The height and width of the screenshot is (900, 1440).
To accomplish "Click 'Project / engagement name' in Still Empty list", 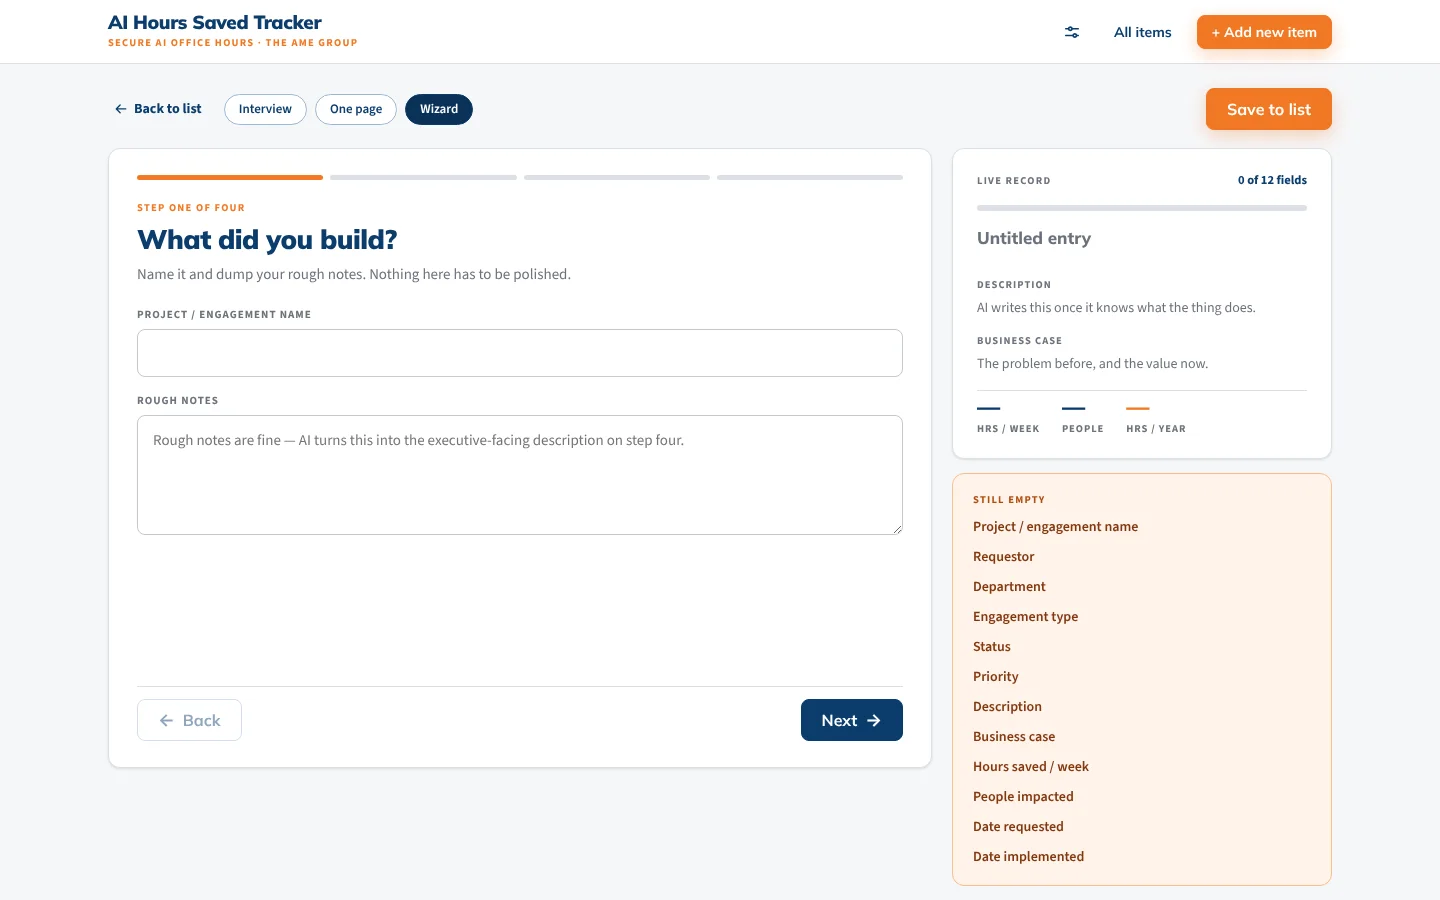I will (1055, 527).
